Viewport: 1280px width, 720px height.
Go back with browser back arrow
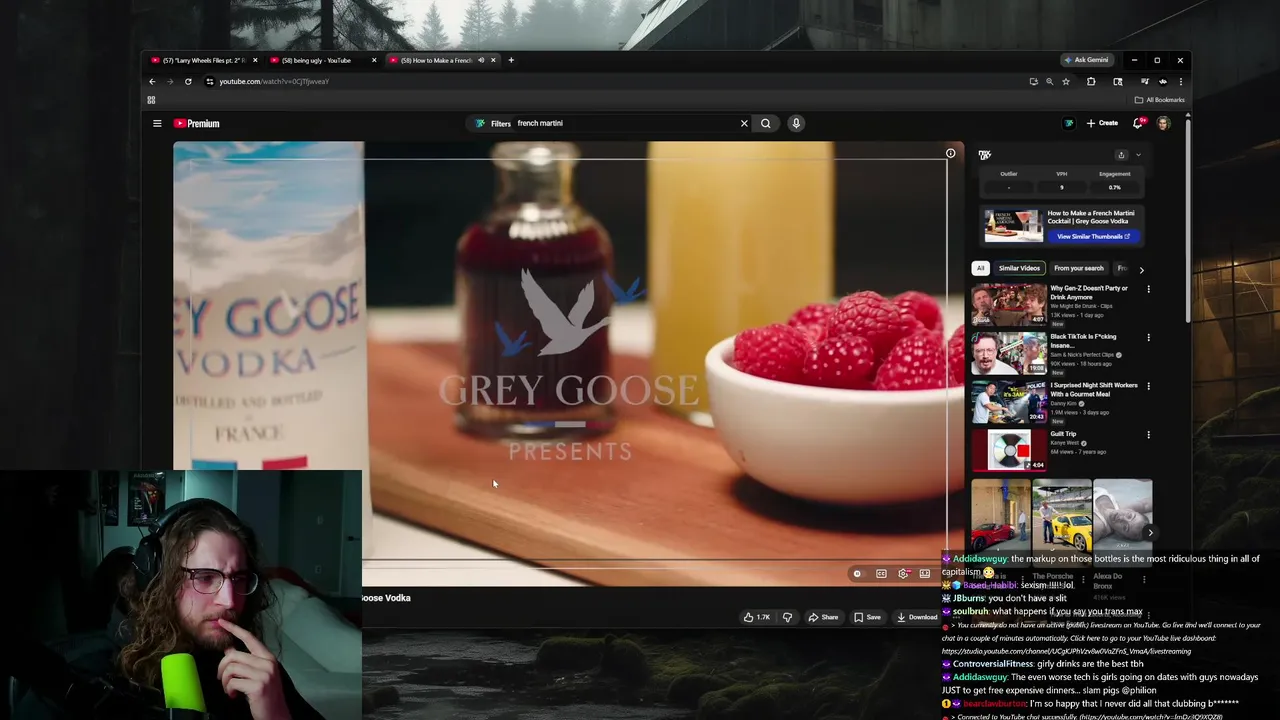click(152, 81)
